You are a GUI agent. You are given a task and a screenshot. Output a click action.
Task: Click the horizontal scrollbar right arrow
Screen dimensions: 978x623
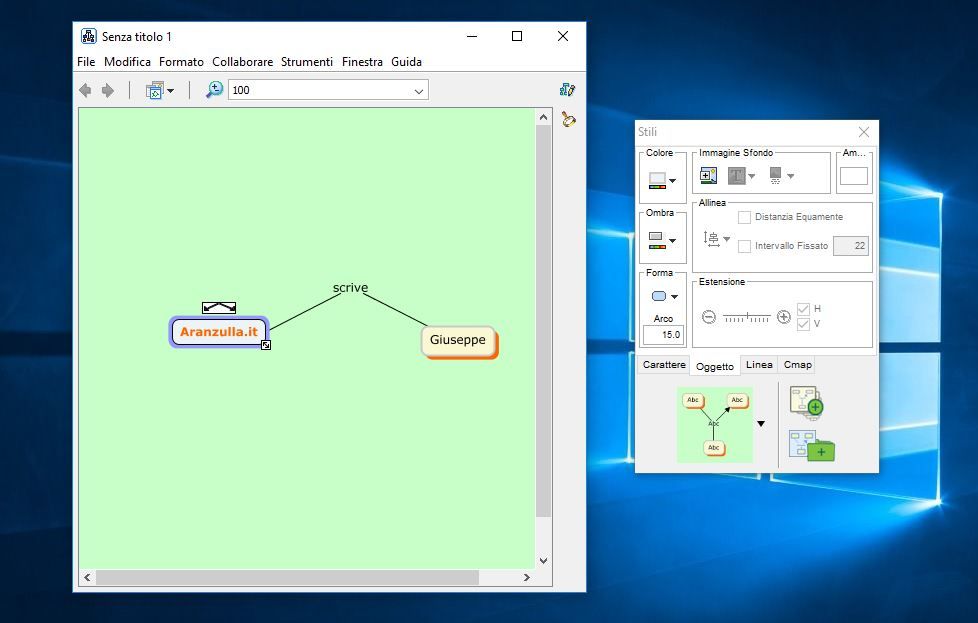[526, 577]
